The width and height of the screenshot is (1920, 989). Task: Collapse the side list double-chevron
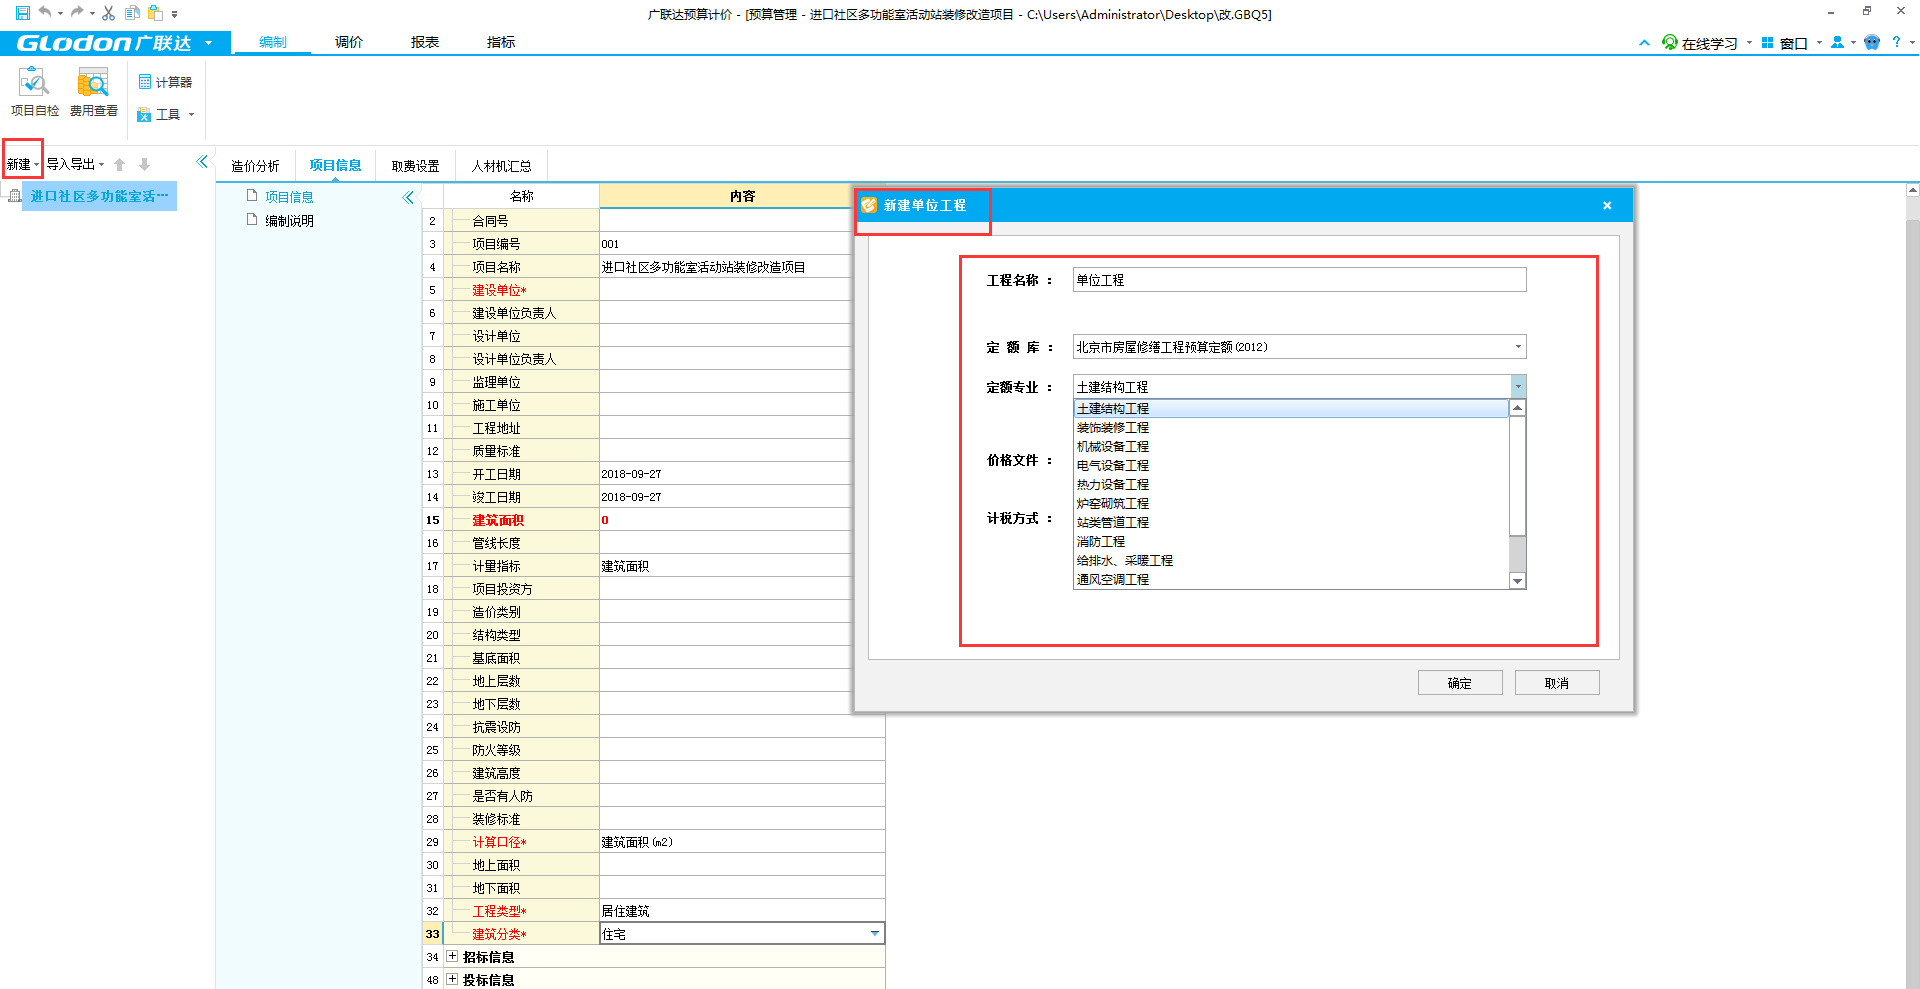tap(408, 197)
